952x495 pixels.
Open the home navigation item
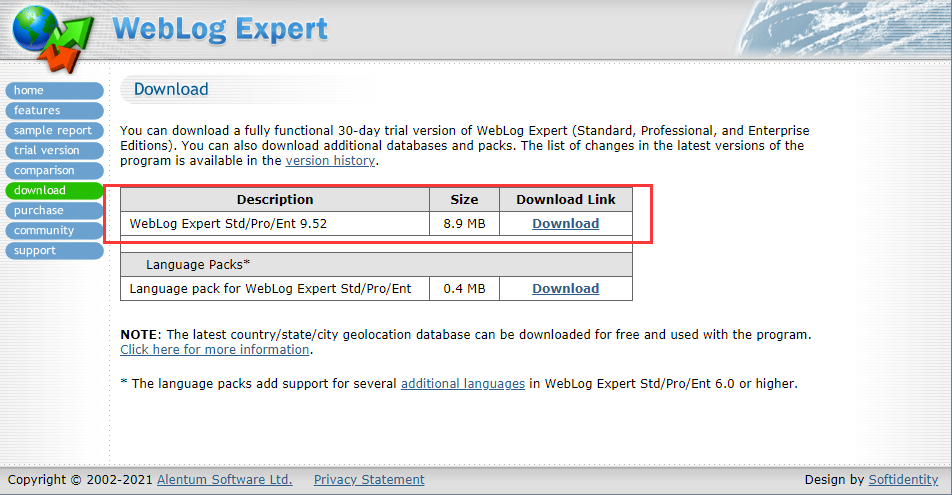[x=29, y=91]
